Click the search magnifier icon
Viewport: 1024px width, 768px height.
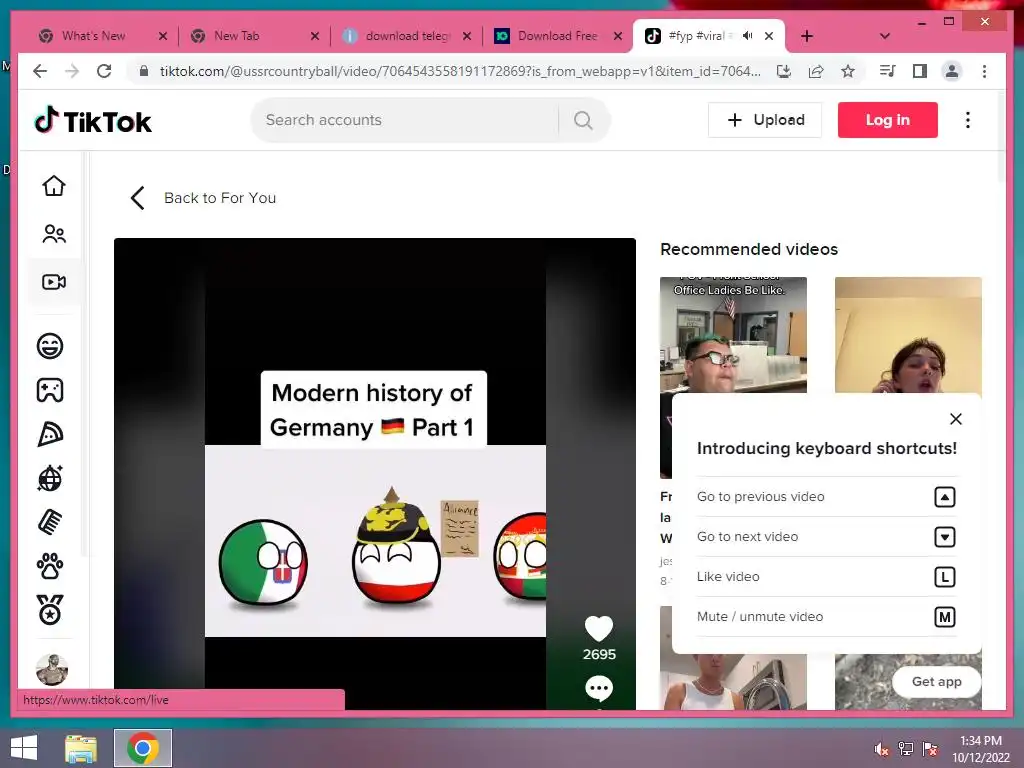pos(583,120)
